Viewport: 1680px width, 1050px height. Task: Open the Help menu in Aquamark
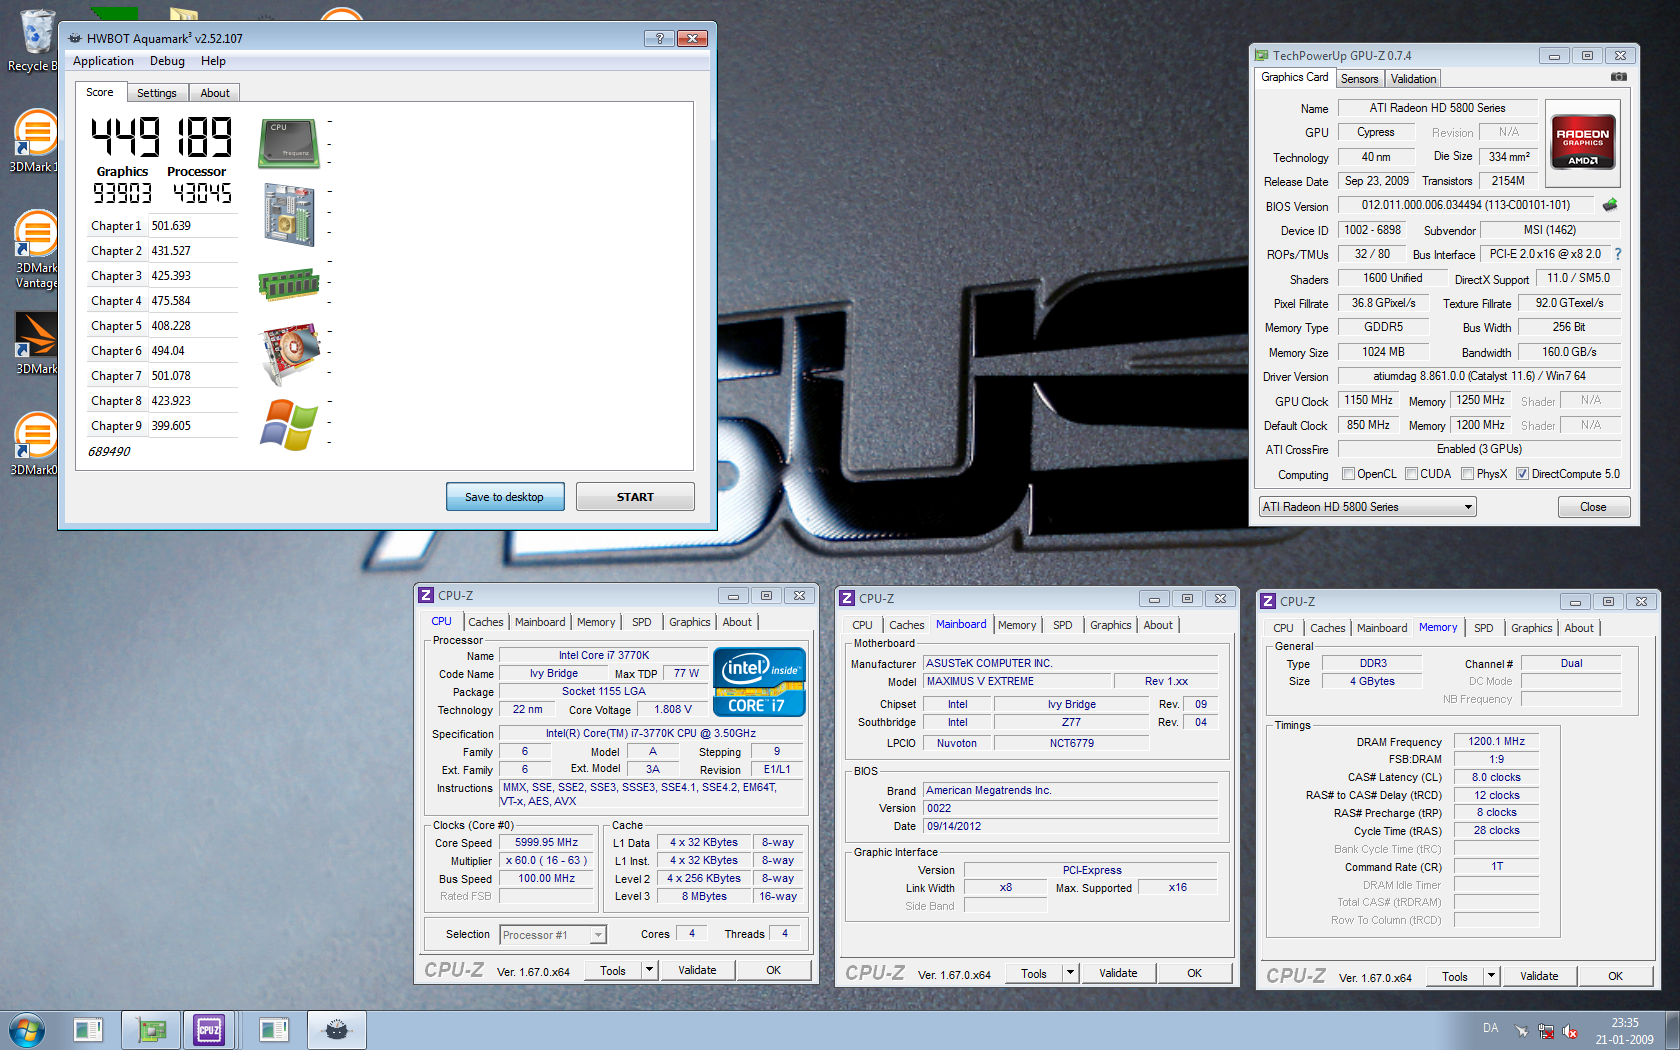tap(213, 61)
